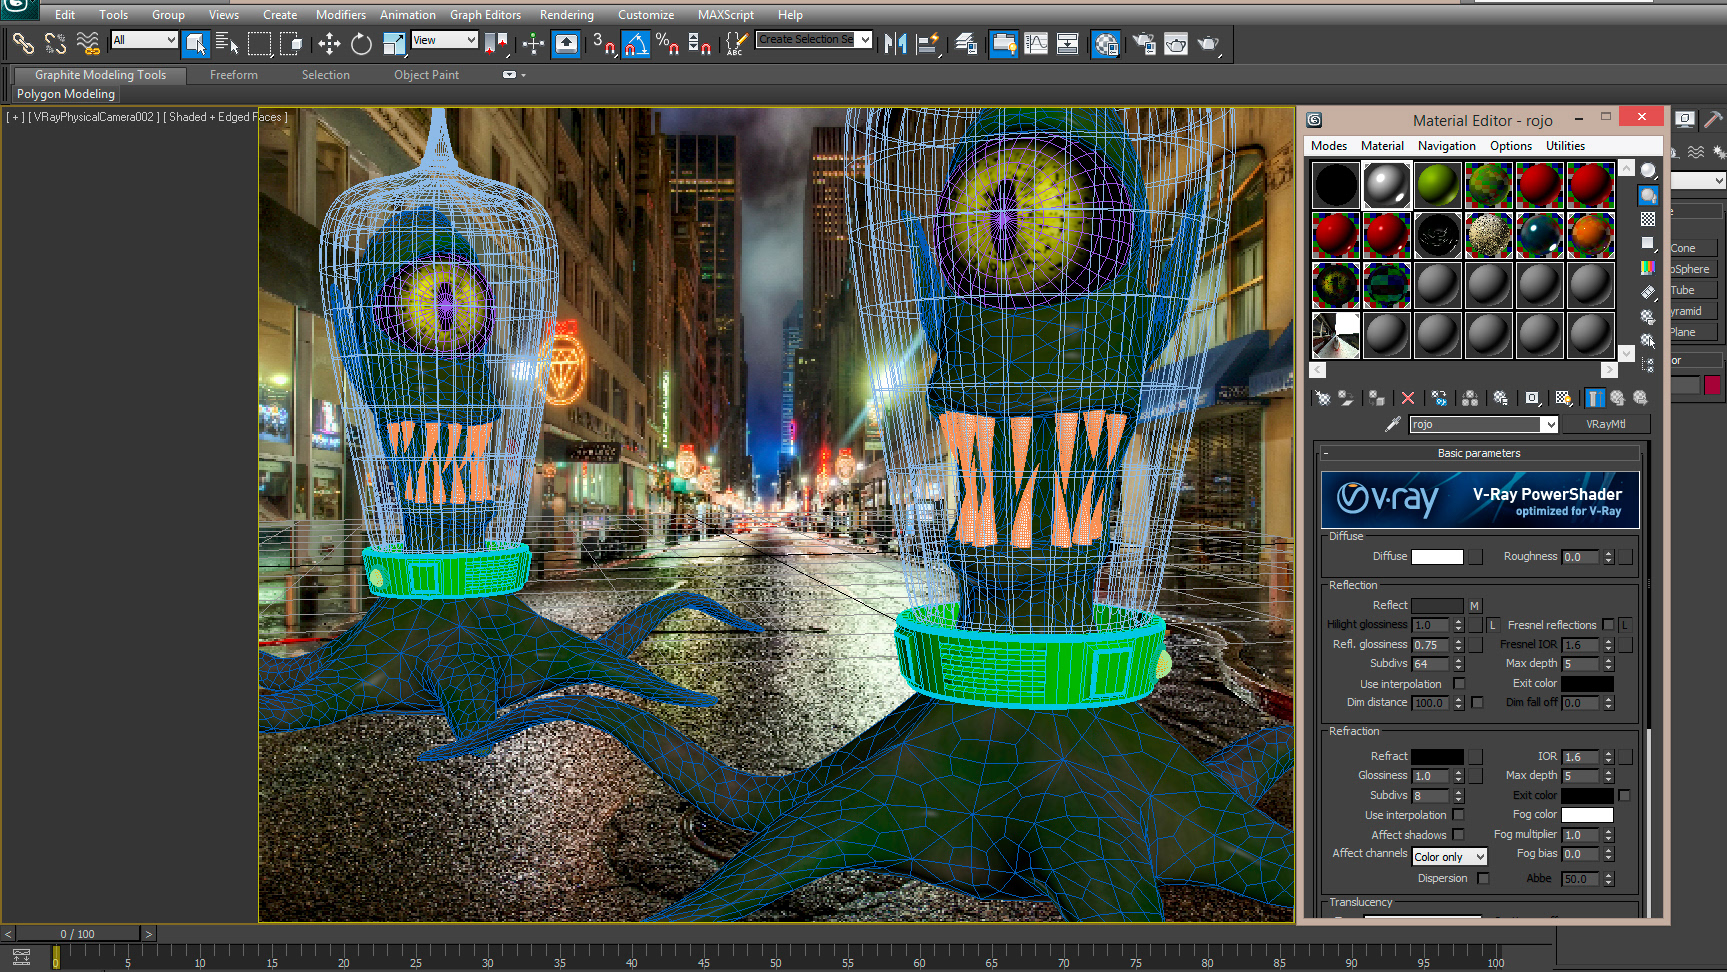Click the white Diffuse color swatch
The height and width of the screenshot is (972, 1727).
(x=1437, y=557)
